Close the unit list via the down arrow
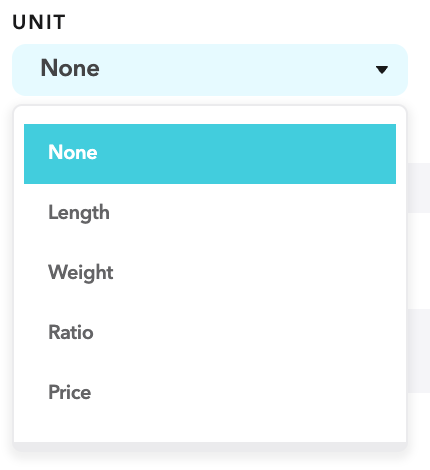The image size is (430, 470). point(382,70)
